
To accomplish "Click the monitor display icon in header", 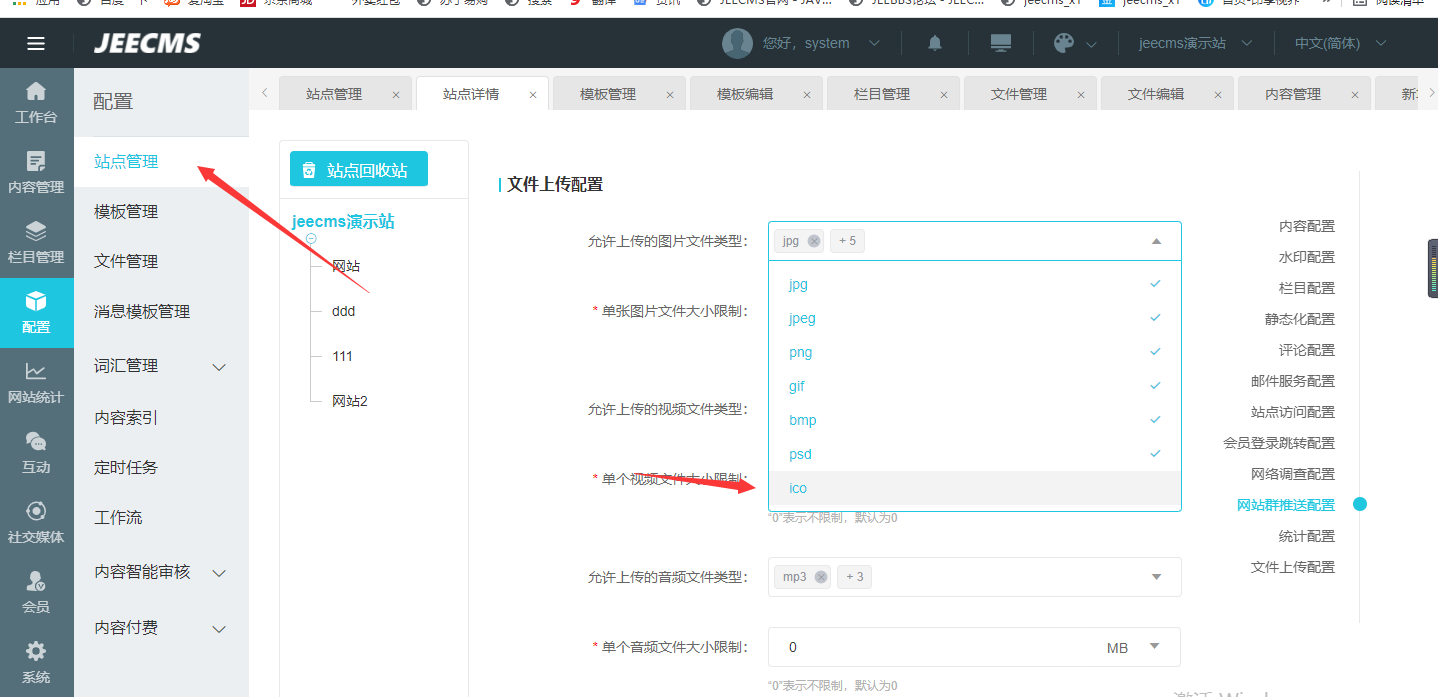I will [x=1000, y=43].
